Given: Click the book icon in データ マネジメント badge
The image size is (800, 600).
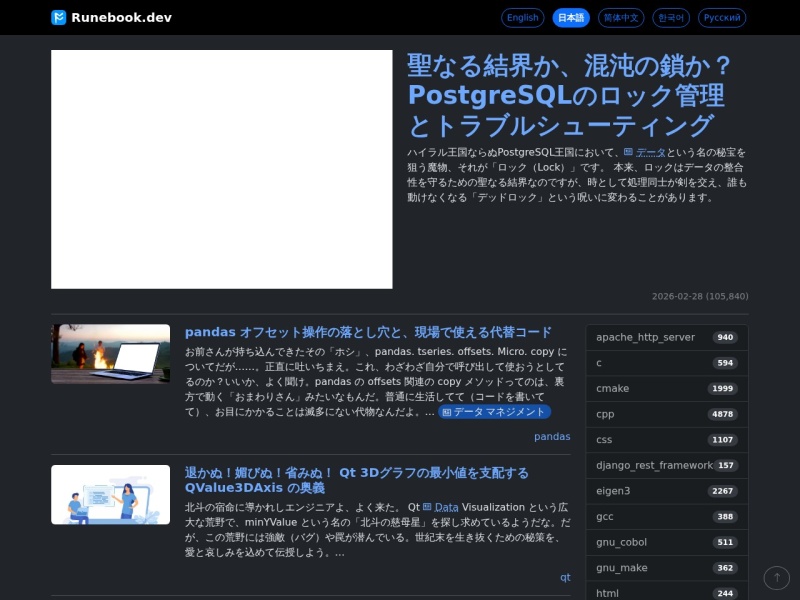Looking at the screenshot, I should click(x=447, y=412).
